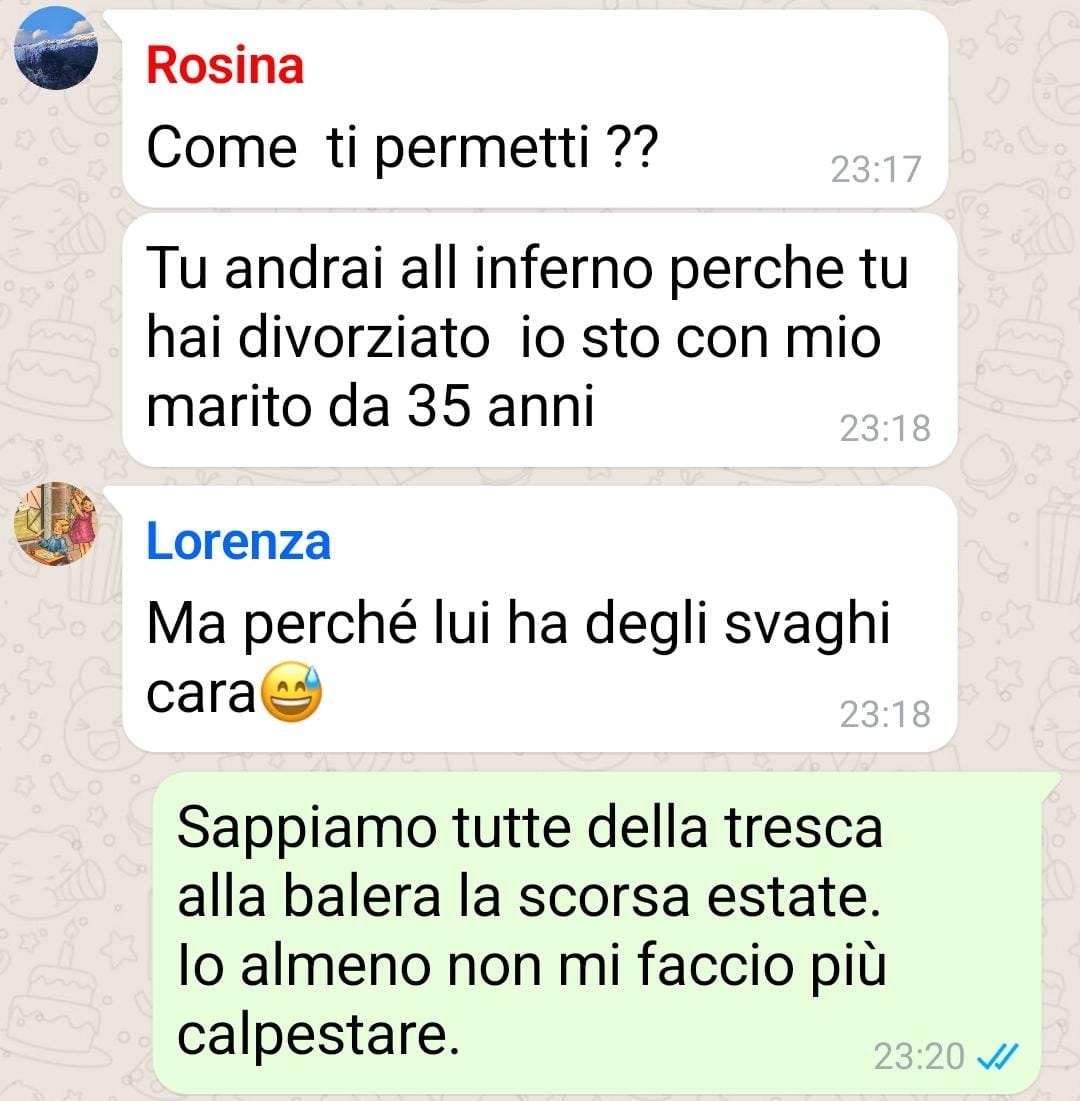
Task: Open Lorenza's illustrated profile picture
Action: point(56,524)
